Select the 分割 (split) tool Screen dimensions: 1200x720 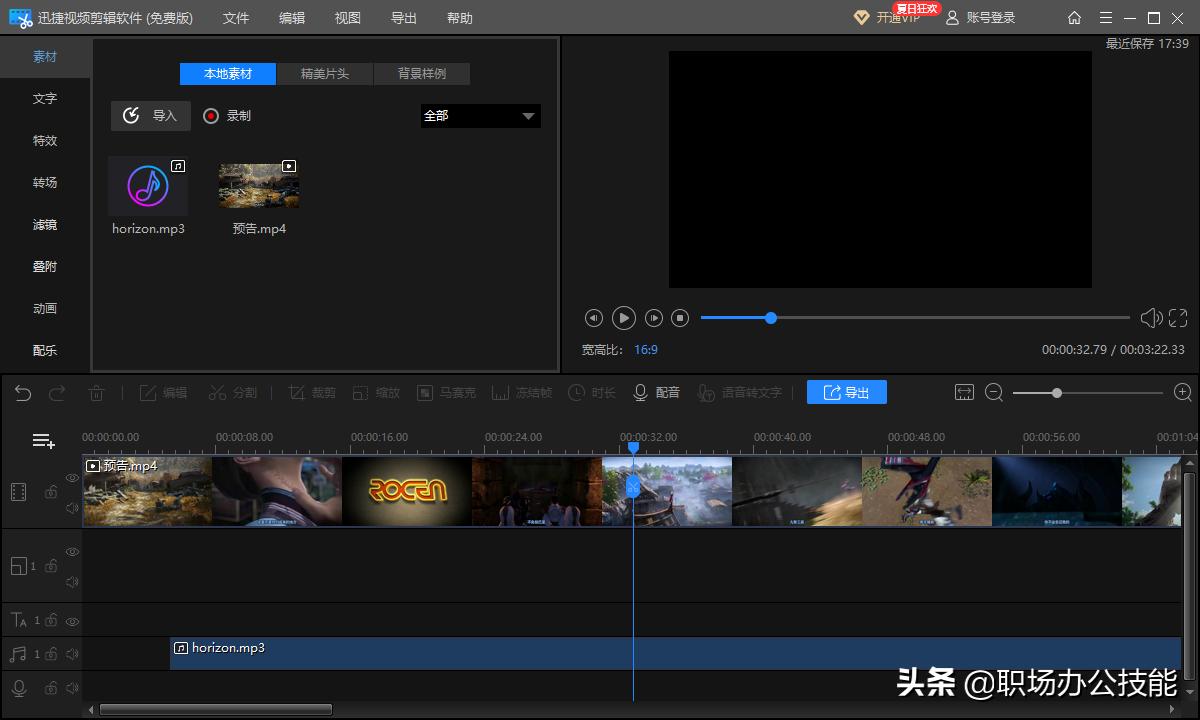(232, 392)
